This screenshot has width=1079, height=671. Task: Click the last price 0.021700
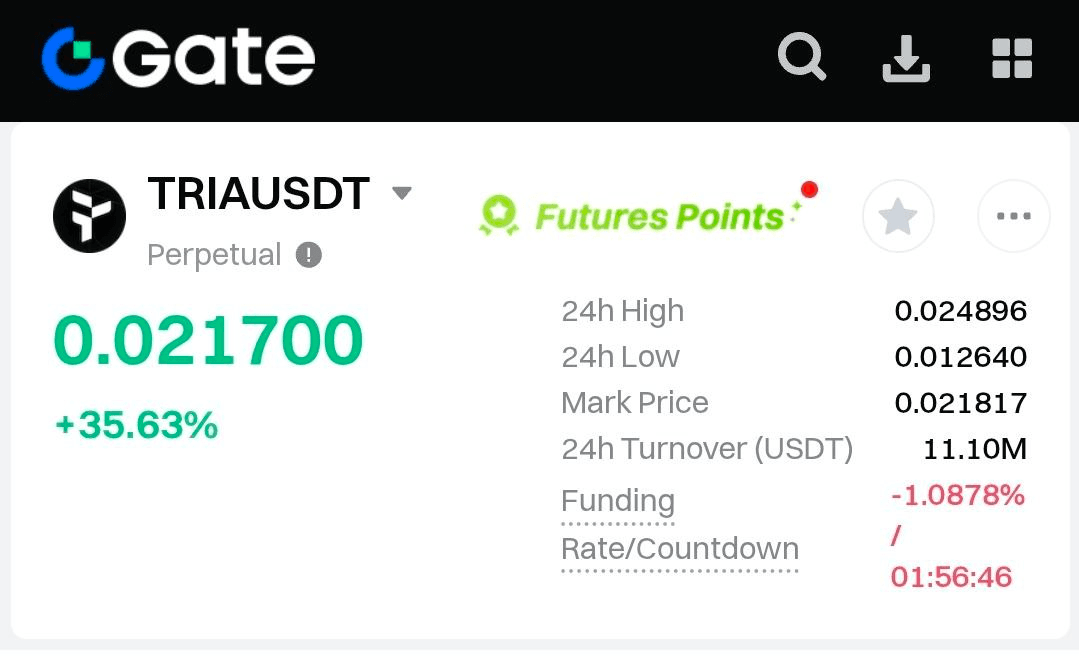[208, 341]
